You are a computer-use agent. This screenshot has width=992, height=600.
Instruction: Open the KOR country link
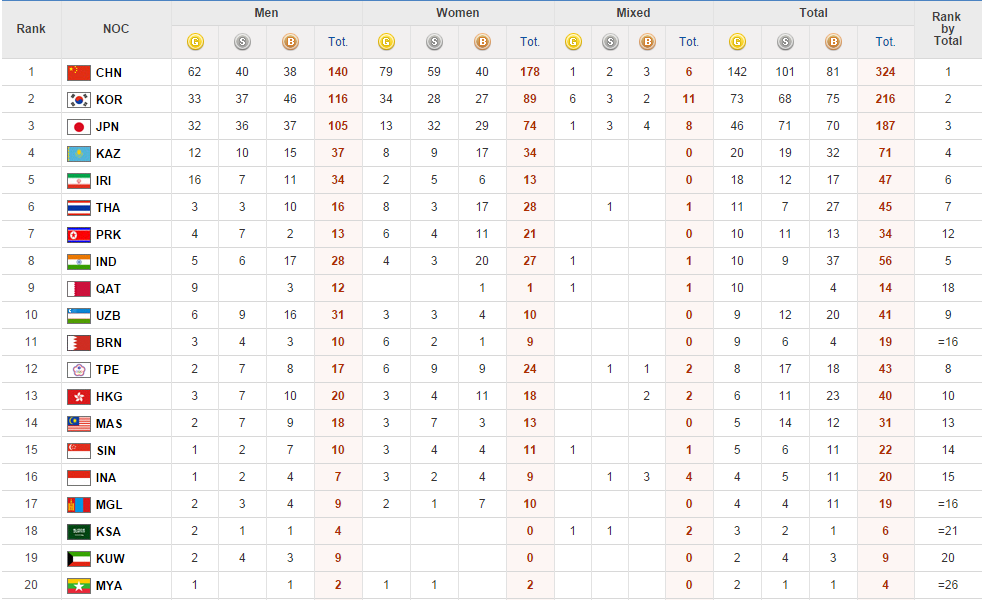click(109, 100)
